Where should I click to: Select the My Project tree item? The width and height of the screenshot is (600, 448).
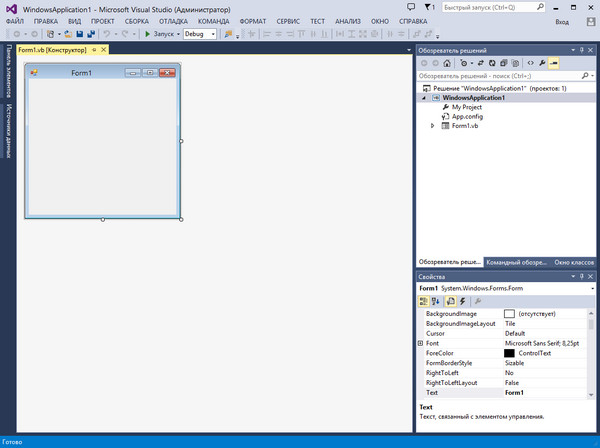[x=466, y=107]
